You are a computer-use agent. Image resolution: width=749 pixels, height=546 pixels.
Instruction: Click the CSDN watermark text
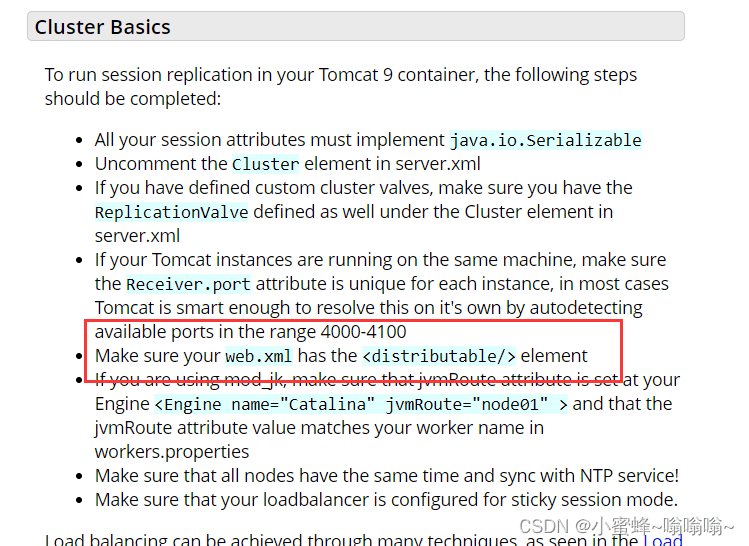626,526
